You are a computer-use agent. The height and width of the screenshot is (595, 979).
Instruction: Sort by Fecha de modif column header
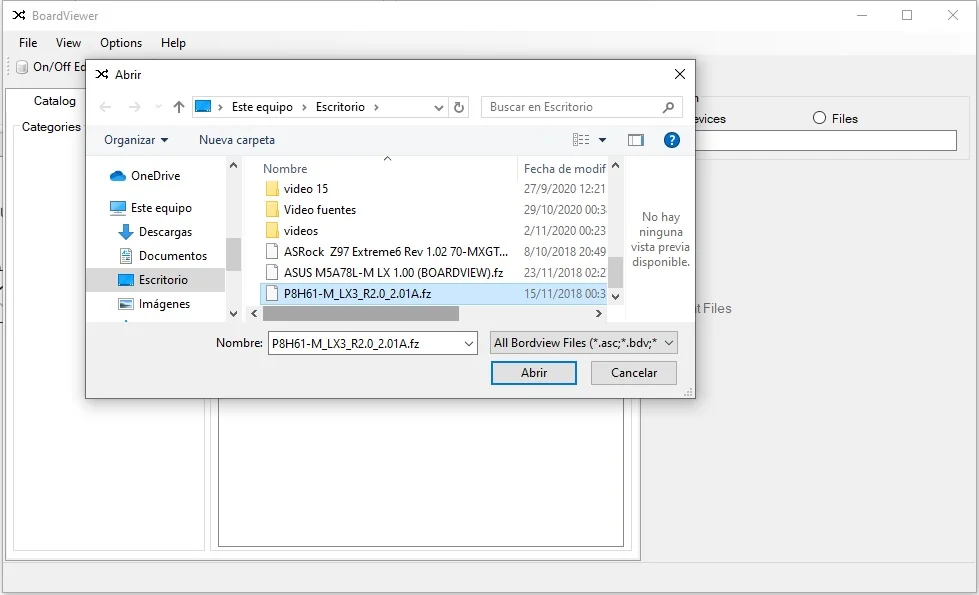pyautogui.click(x=563, y=169)
